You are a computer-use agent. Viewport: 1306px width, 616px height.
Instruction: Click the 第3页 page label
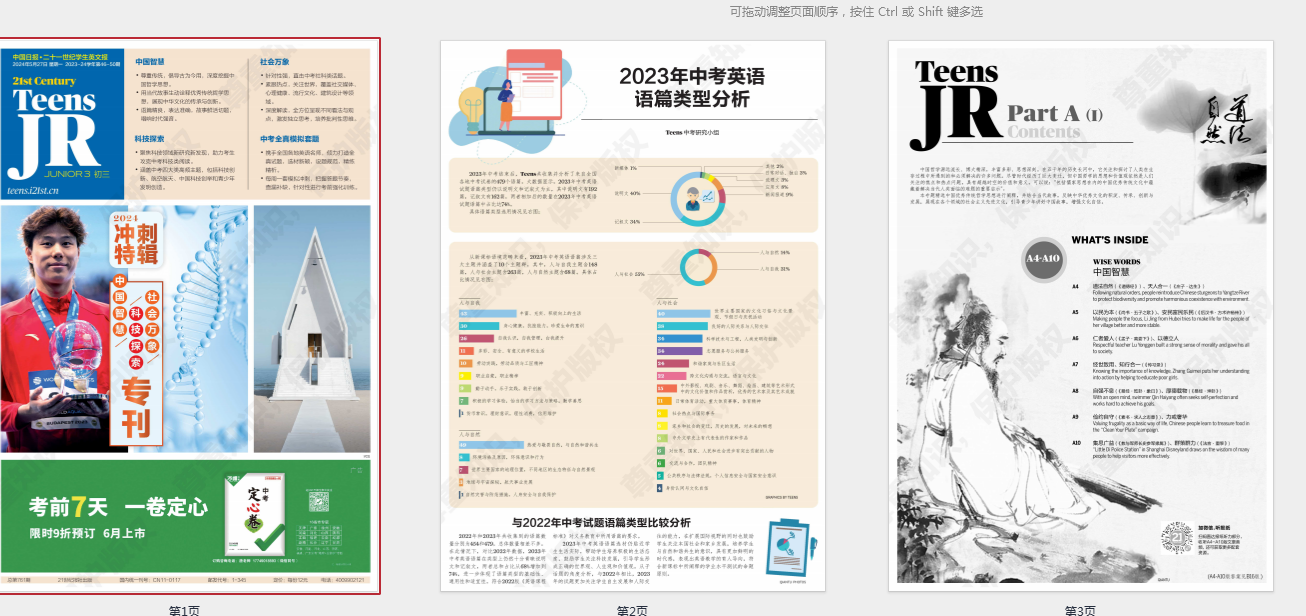tap(1080, 610)
